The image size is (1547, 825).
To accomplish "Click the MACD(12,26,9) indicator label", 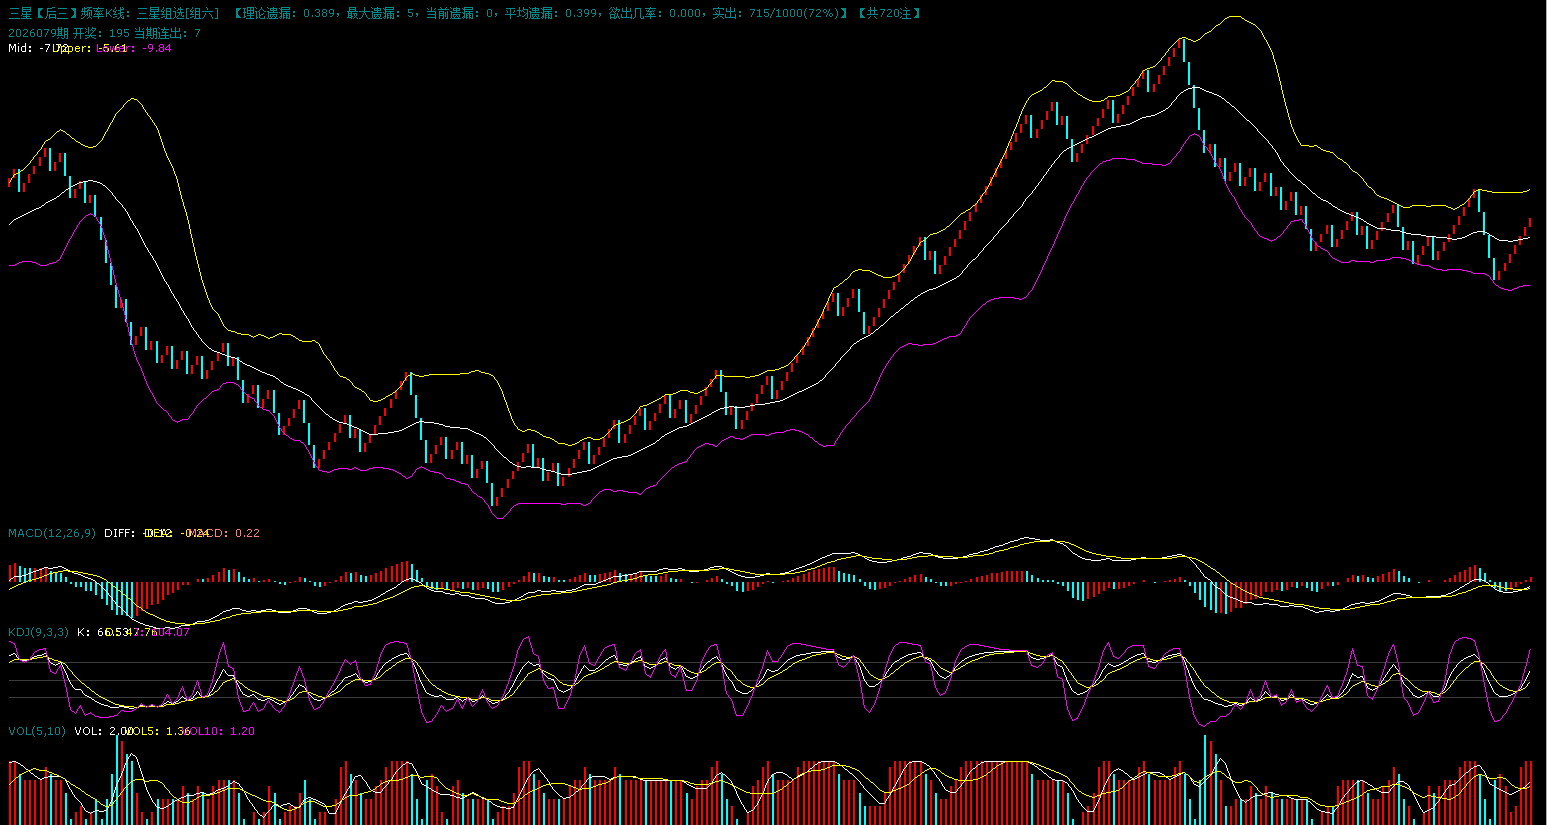I will click(x=52, y=533).
